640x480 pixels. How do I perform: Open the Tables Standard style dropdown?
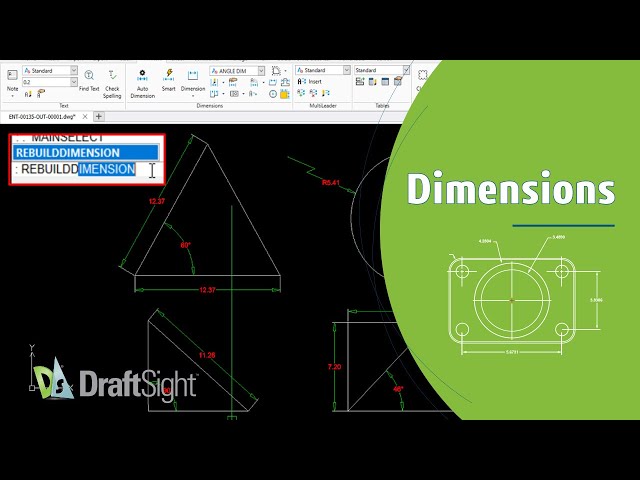(406, 70)
